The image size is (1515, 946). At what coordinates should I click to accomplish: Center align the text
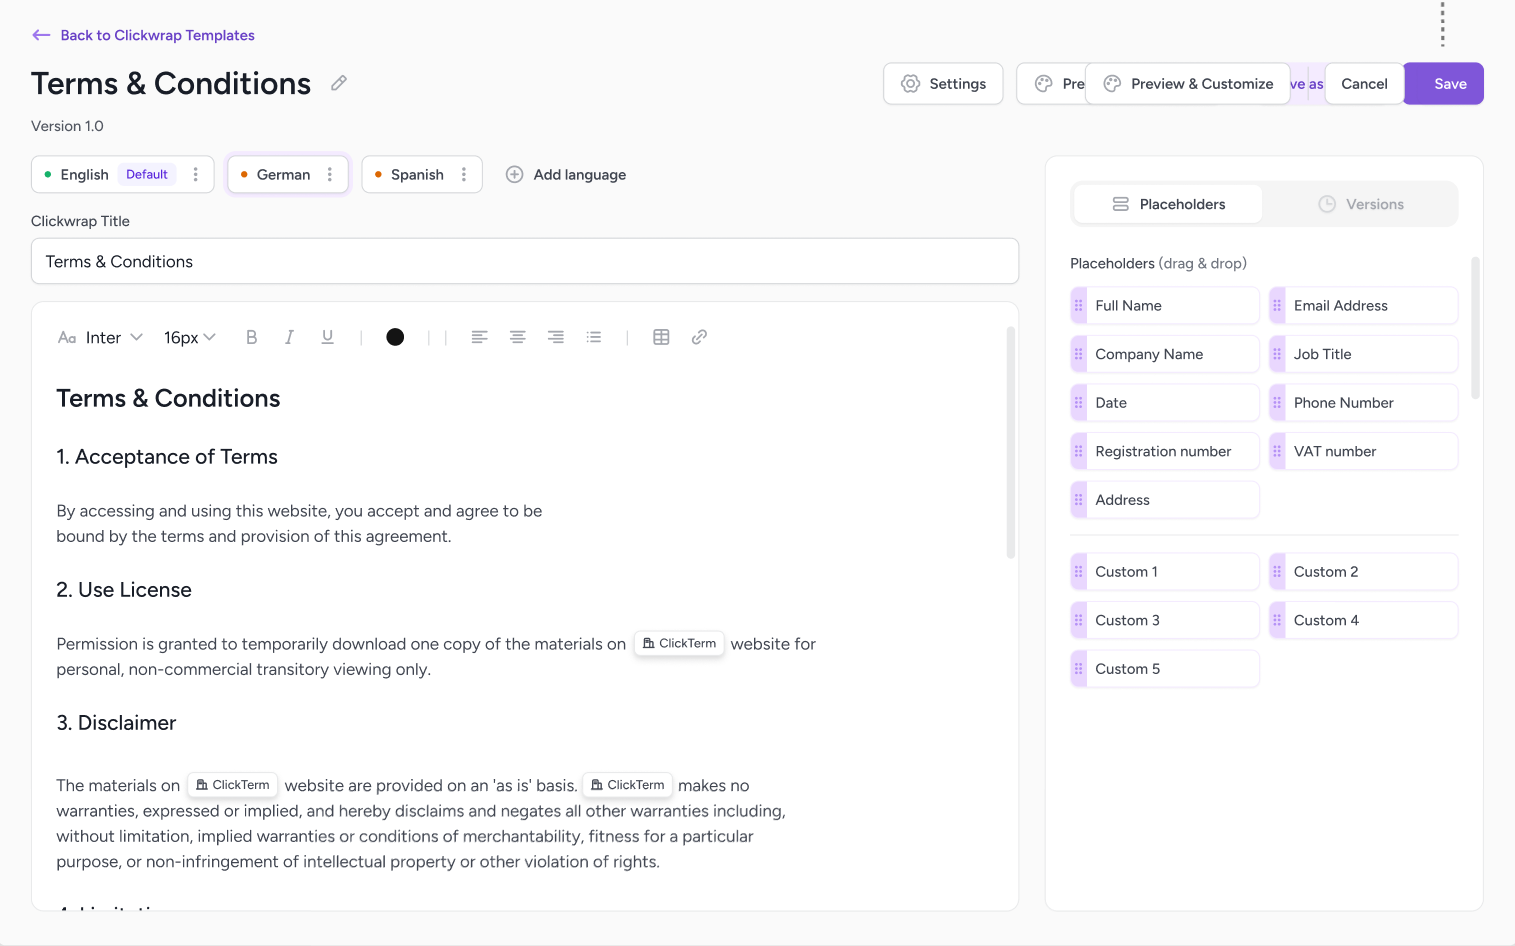click(517, 337)
